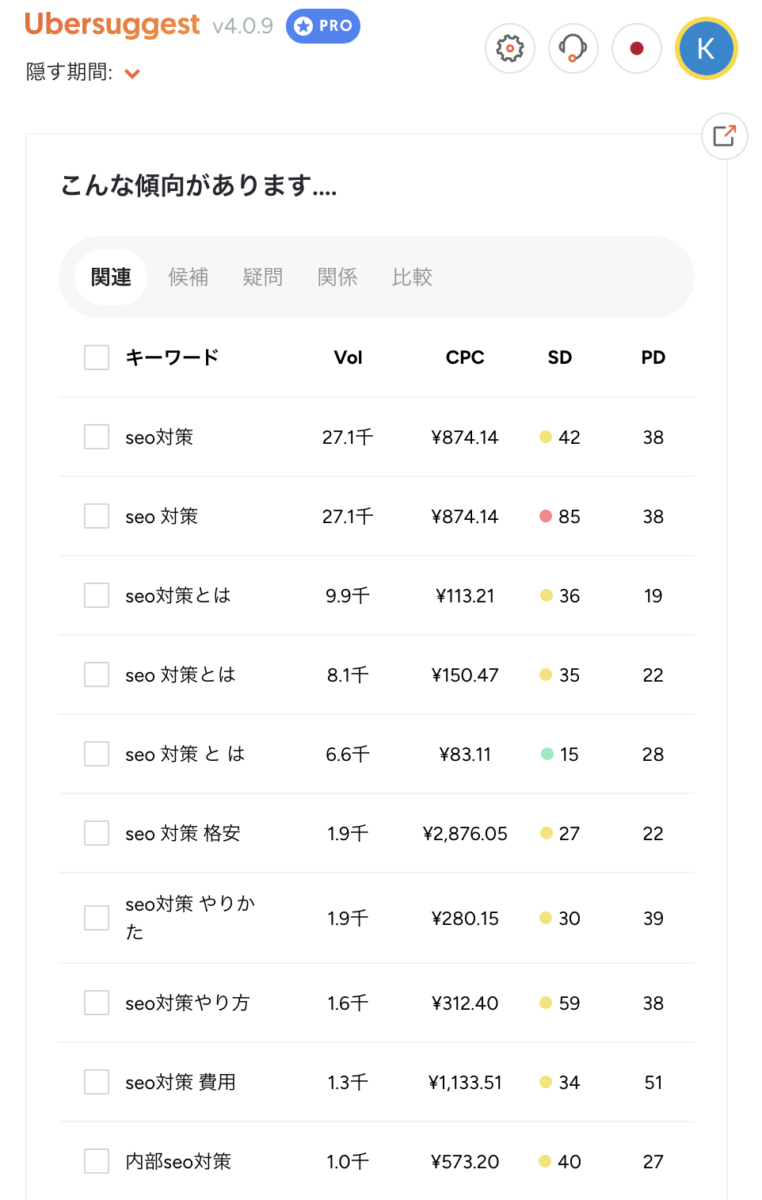Select the 内部seo対策 keyword checkbox

click(97, 1161)
